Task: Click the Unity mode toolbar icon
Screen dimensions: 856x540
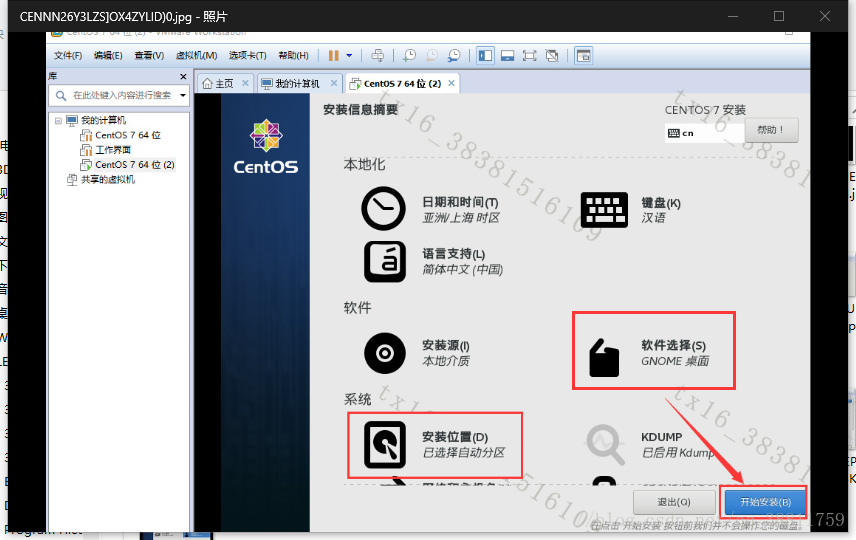Action: (x=552, y=55)
